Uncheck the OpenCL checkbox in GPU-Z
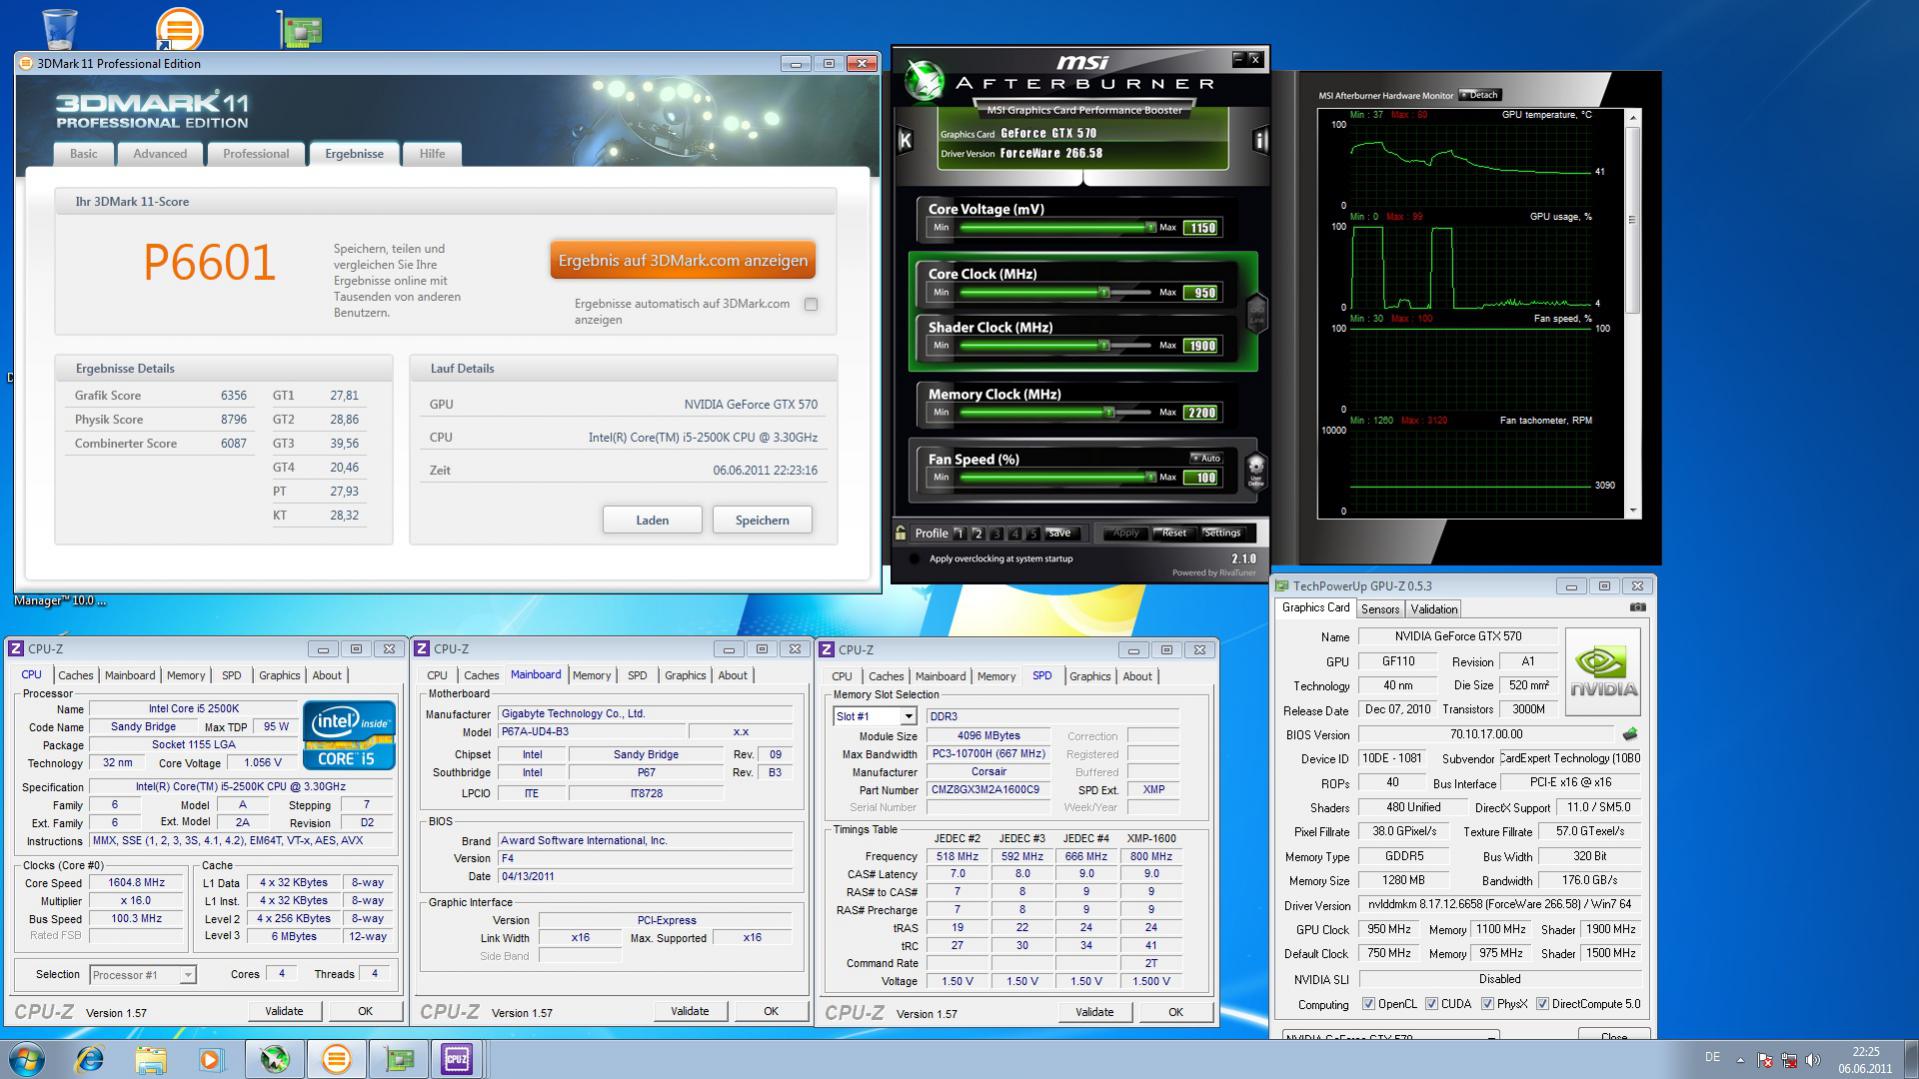The width and height of the screenshot is (1919, 1079). point(1368,1004)
